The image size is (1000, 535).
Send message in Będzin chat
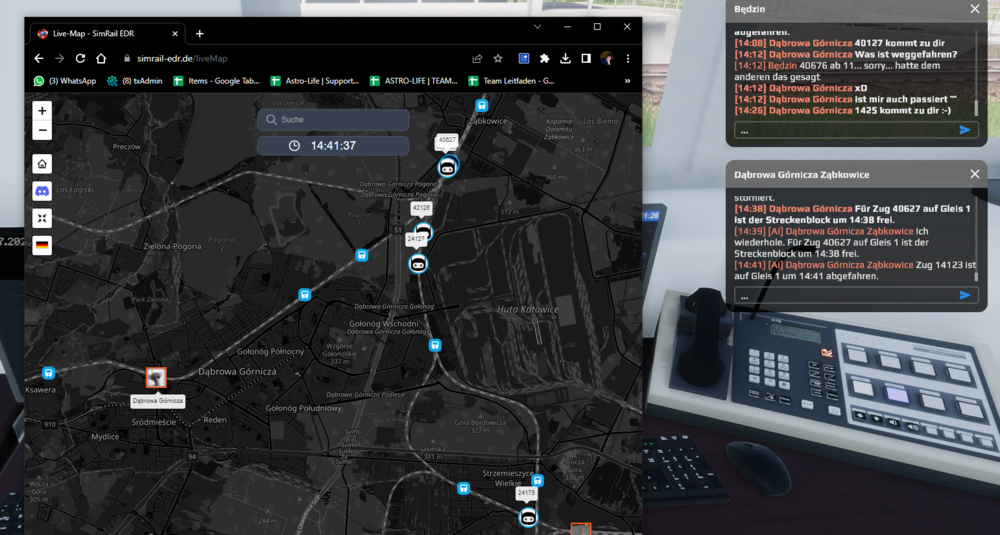(x=964, y=130)
